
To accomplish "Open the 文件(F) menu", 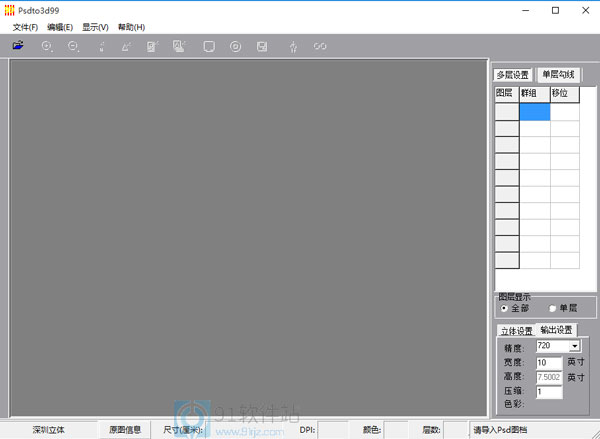I will pos(25,27).
